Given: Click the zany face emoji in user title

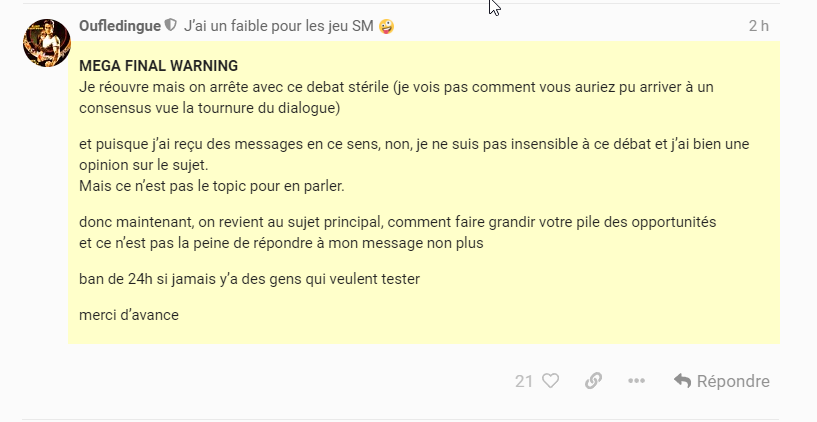Looking at the screenshot, I should [387, 26].
